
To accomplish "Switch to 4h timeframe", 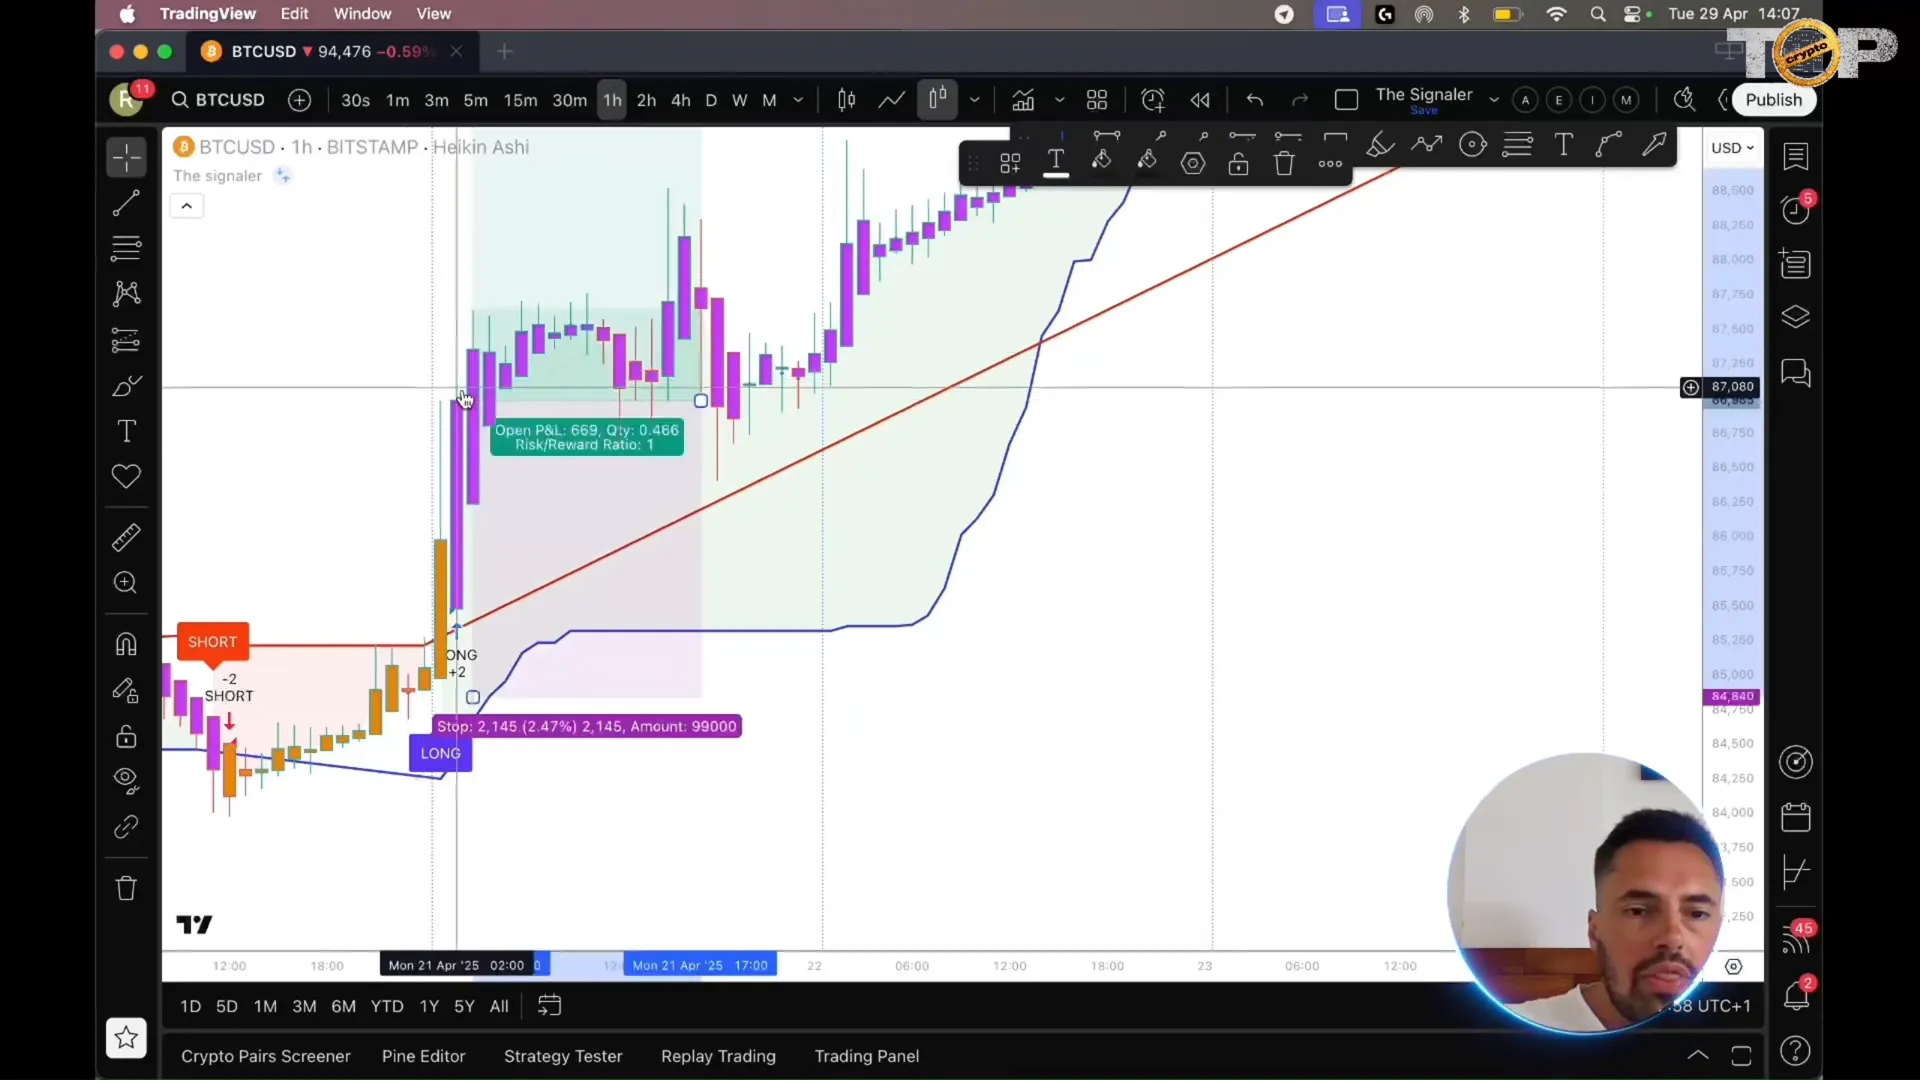I will [681, 100].
